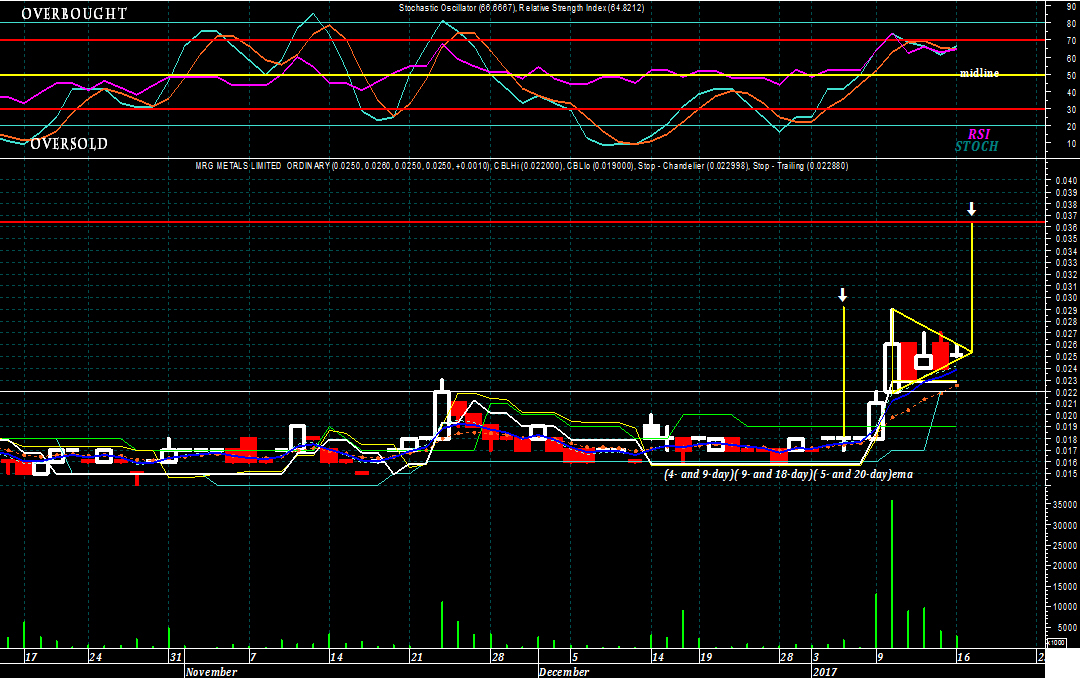This screenshot has height=678, width=1080.
Task: Click the November month label on the time axis
Action: [x=211, y=672]
